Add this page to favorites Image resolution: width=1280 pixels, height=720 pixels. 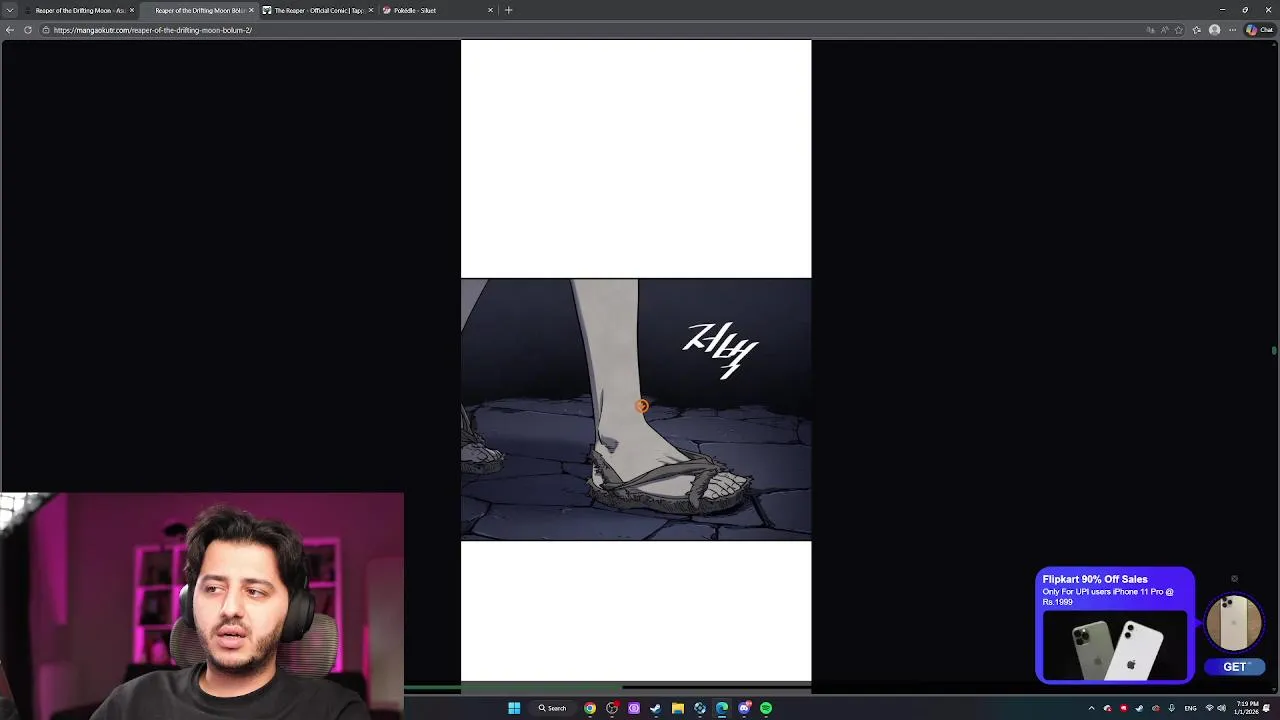coord(1179,30)
